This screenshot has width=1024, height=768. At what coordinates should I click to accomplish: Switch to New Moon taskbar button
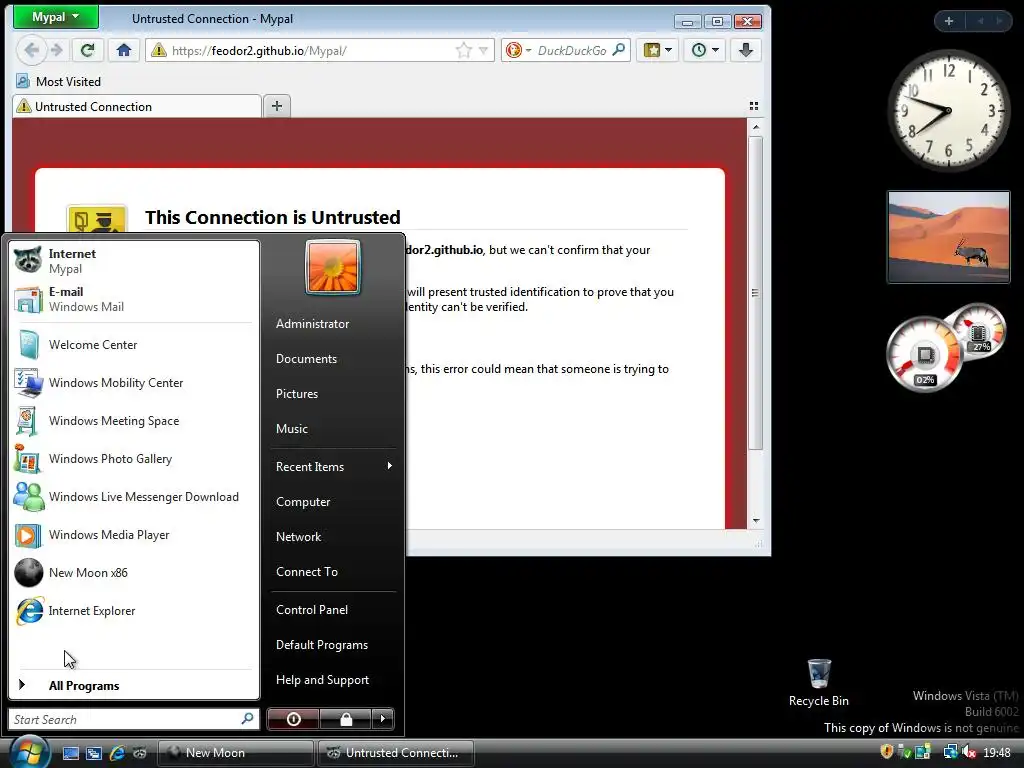[x=236, y=753]
